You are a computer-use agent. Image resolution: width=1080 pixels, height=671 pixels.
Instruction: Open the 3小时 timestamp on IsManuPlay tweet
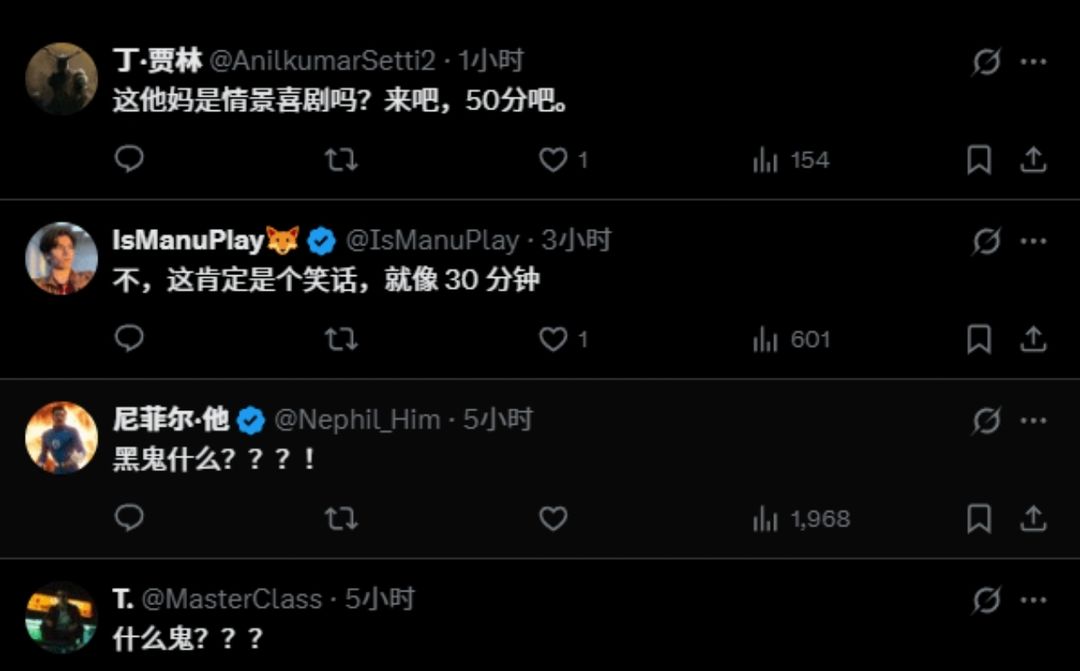click(576, 241)
